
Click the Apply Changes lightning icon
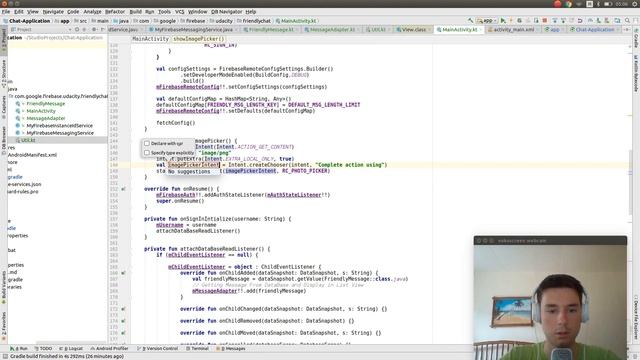click(x=511, y=20)
